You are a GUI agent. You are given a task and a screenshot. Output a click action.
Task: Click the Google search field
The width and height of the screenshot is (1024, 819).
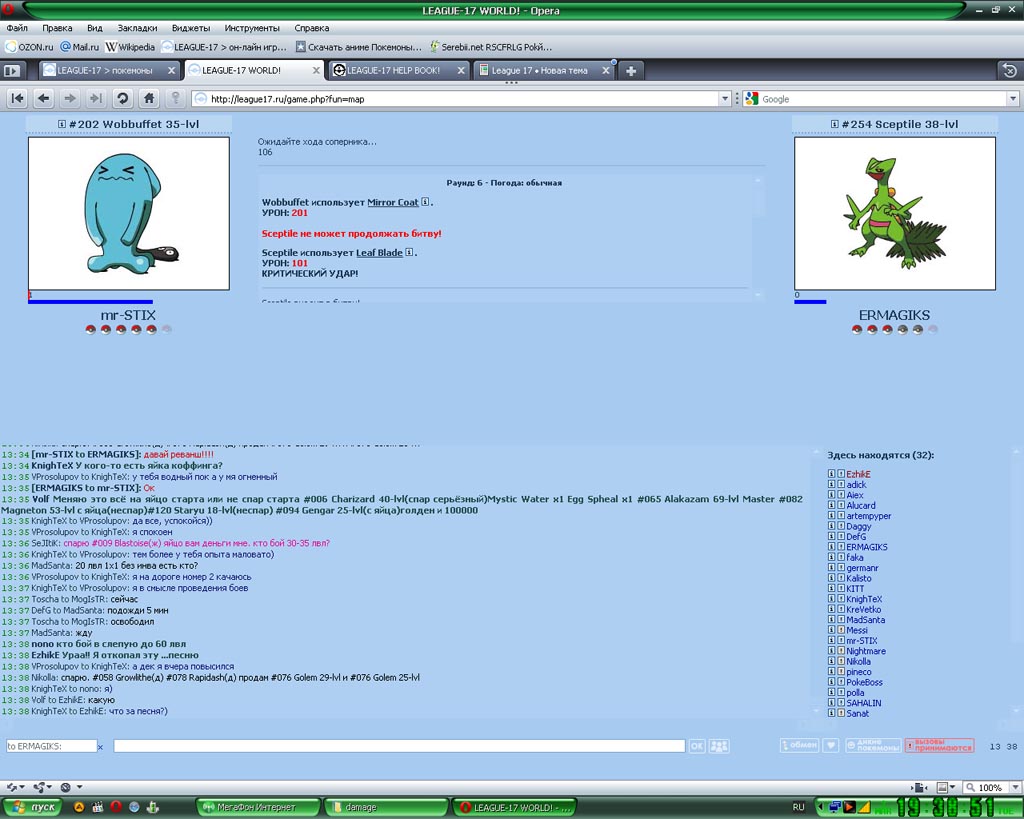pyautogui.click(x=883, y=99)
